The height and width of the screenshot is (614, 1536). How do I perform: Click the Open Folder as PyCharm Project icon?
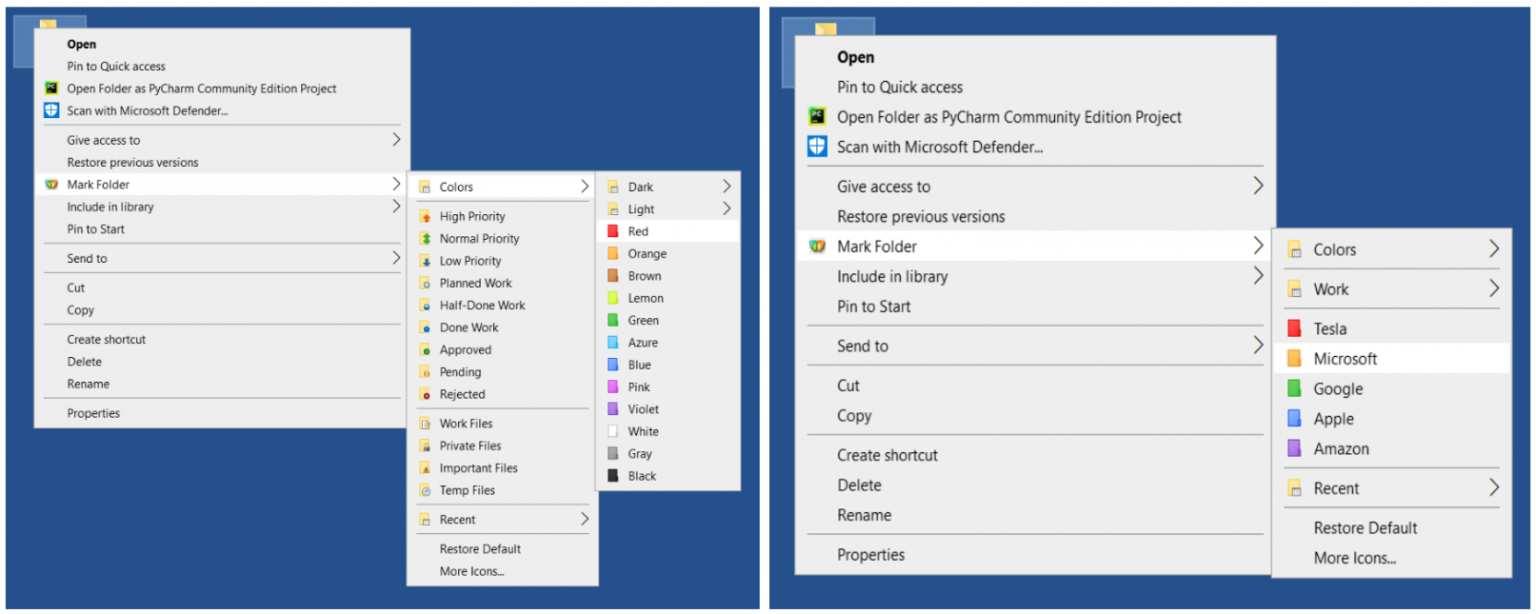point(53,88)
